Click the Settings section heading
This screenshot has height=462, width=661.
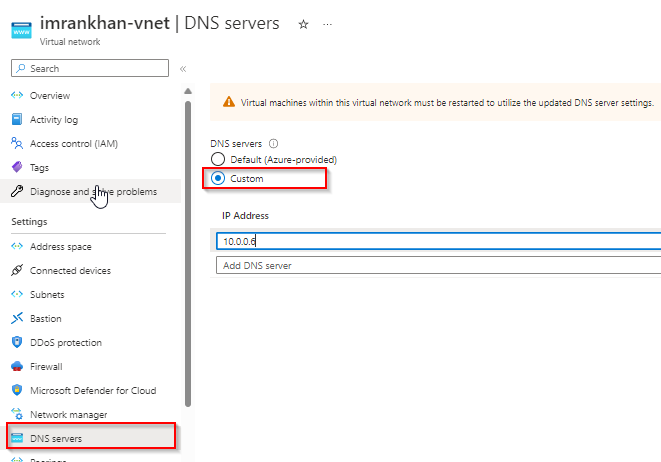pos(30,222)
